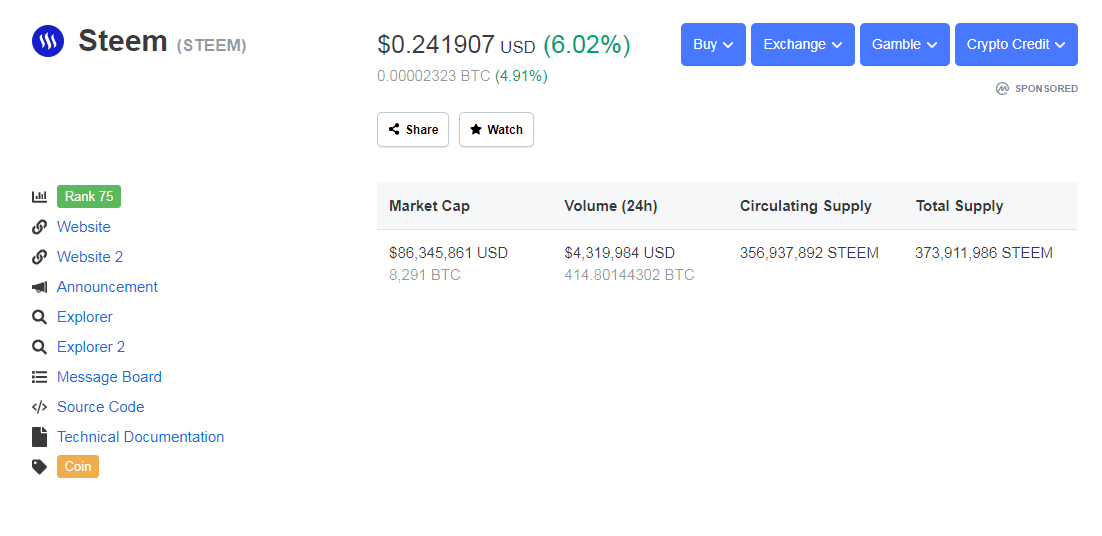1102x536 pixels.
Task: Click the 6.02% price change
Action: coord(587,45)
